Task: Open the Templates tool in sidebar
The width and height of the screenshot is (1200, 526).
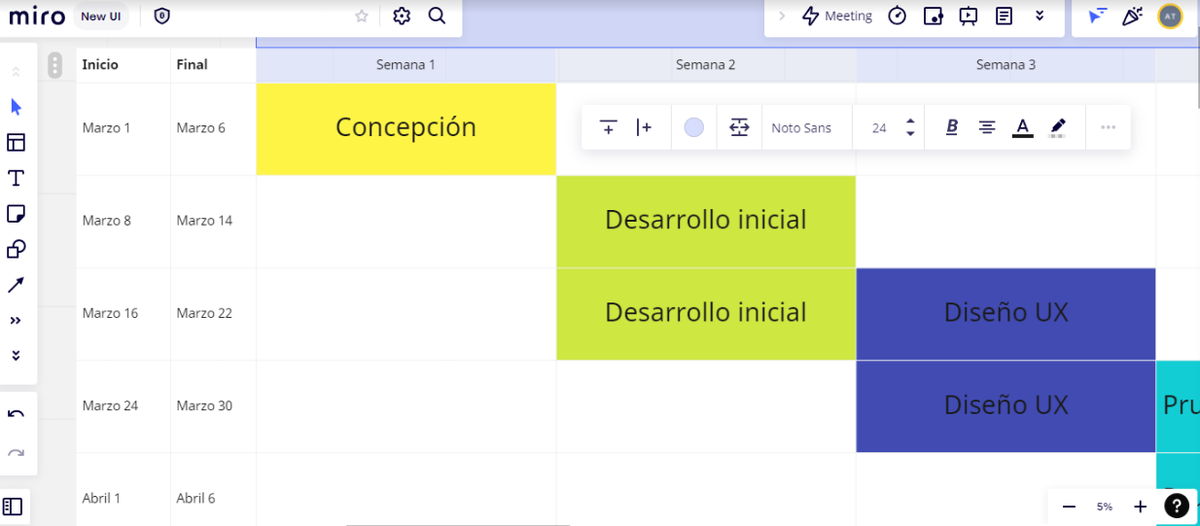Action: click(16, 142)
